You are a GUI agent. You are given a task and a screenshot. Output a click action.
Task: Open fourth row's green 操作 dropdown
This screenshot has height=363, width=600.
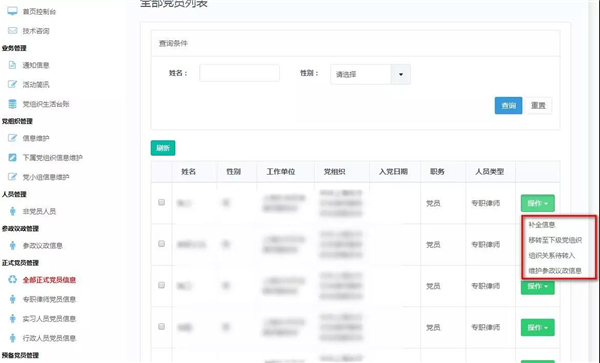(538, 327)
